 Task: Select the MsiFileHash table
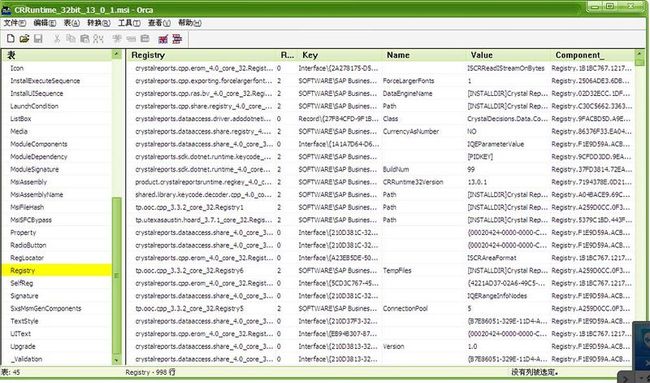[27, 207]
